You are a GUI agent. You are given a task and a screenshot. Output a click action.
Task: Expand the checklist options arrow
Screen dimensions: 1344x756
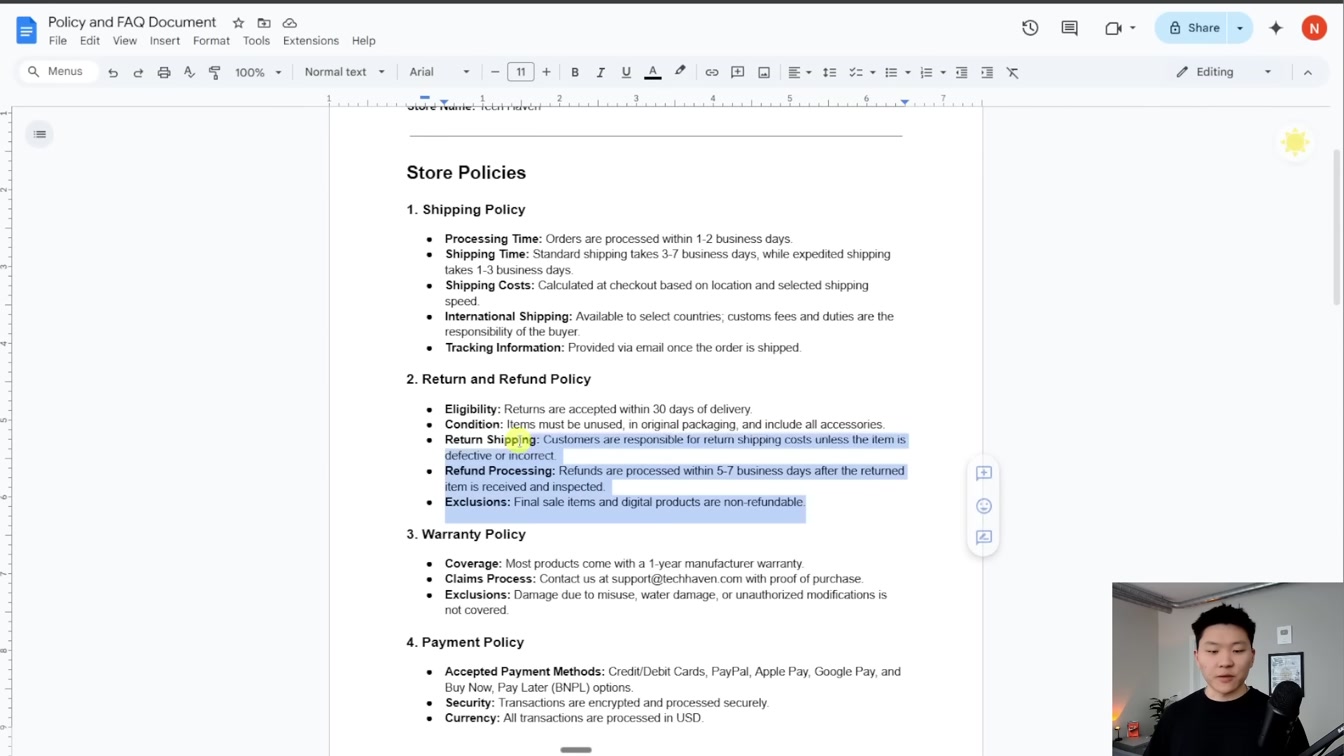tap(872, 72)
